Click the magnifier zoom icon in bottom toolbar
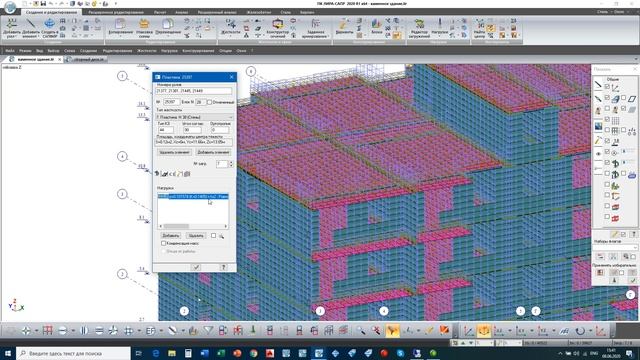This screenshot has height=360, width=640. coord(361,330)
